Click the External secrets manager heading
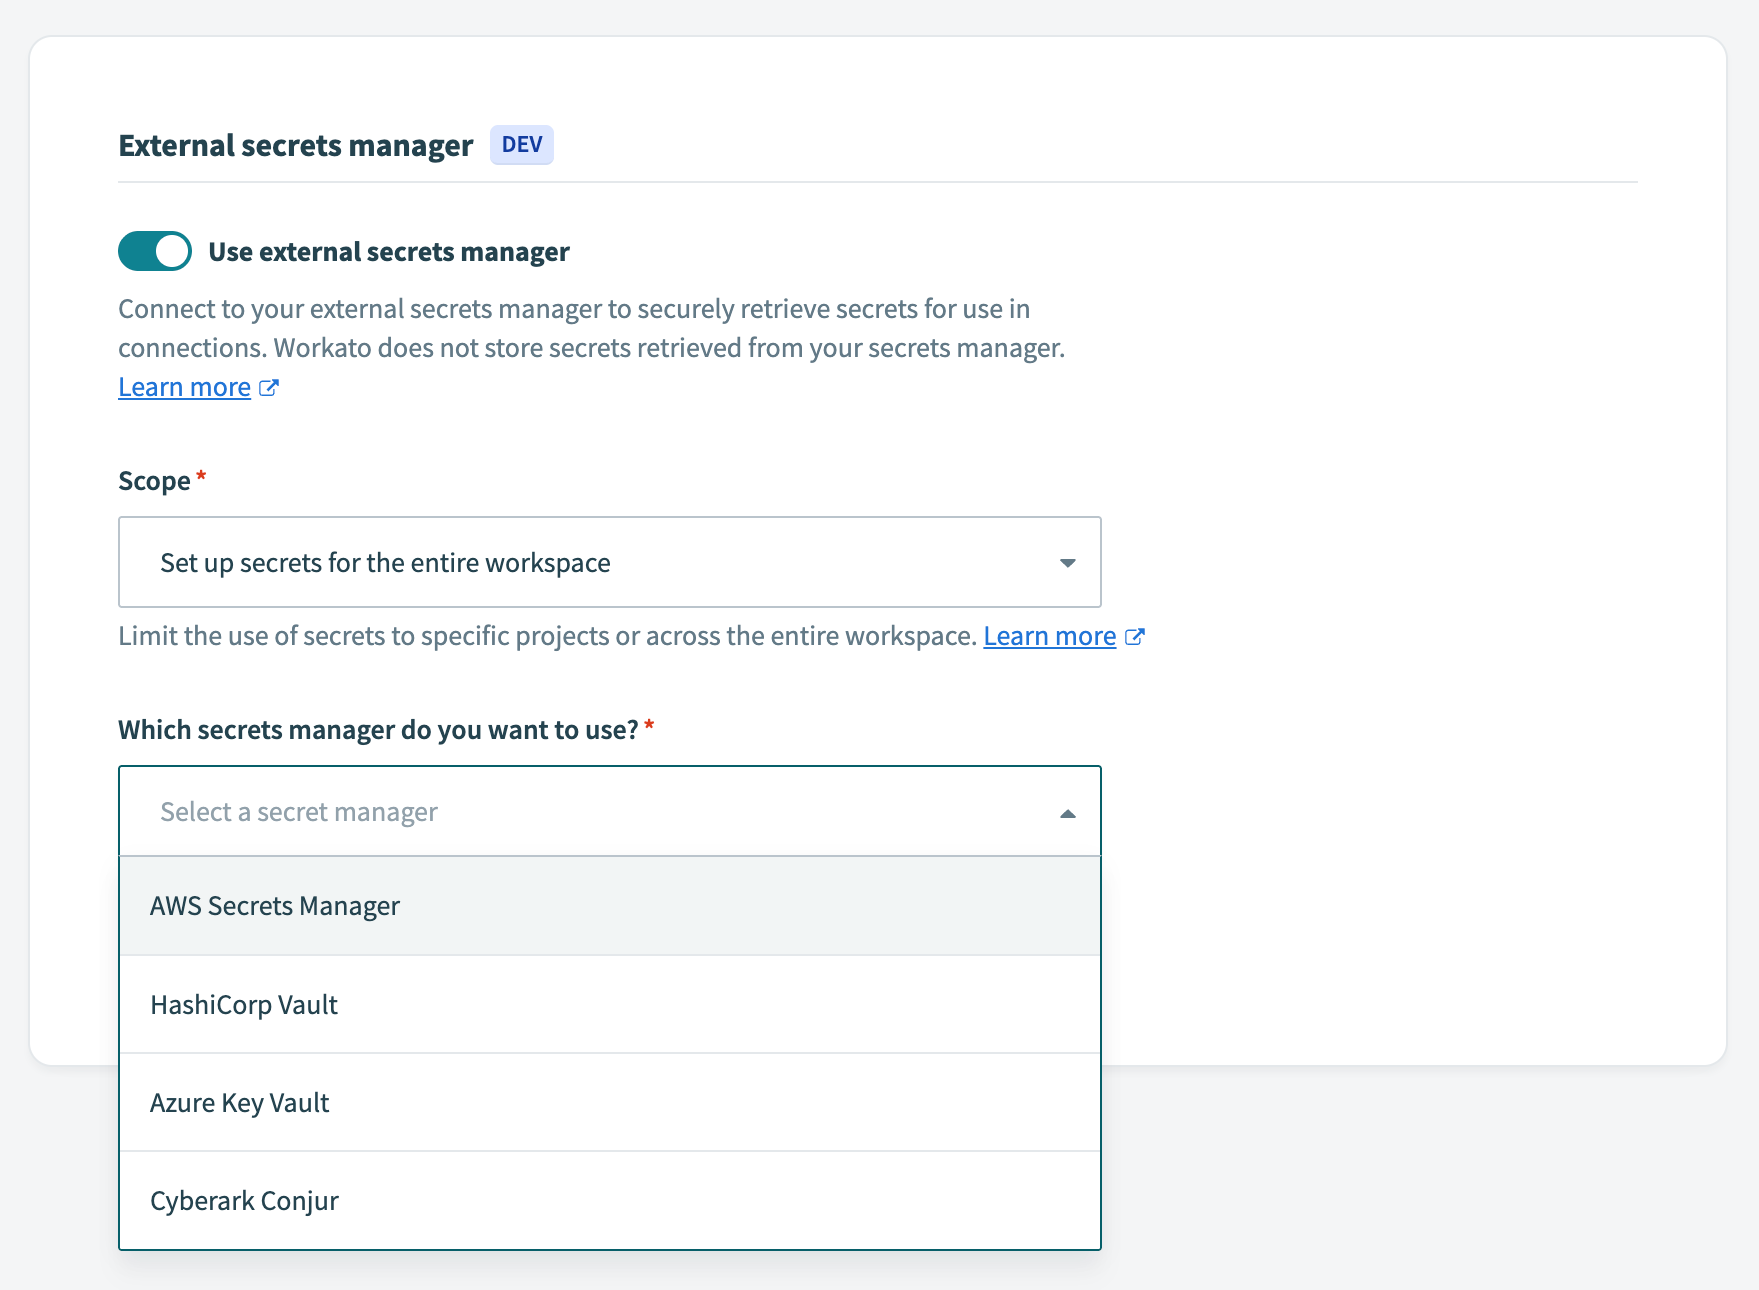This screenshot has height=1290, width=1759. [296, 146]
